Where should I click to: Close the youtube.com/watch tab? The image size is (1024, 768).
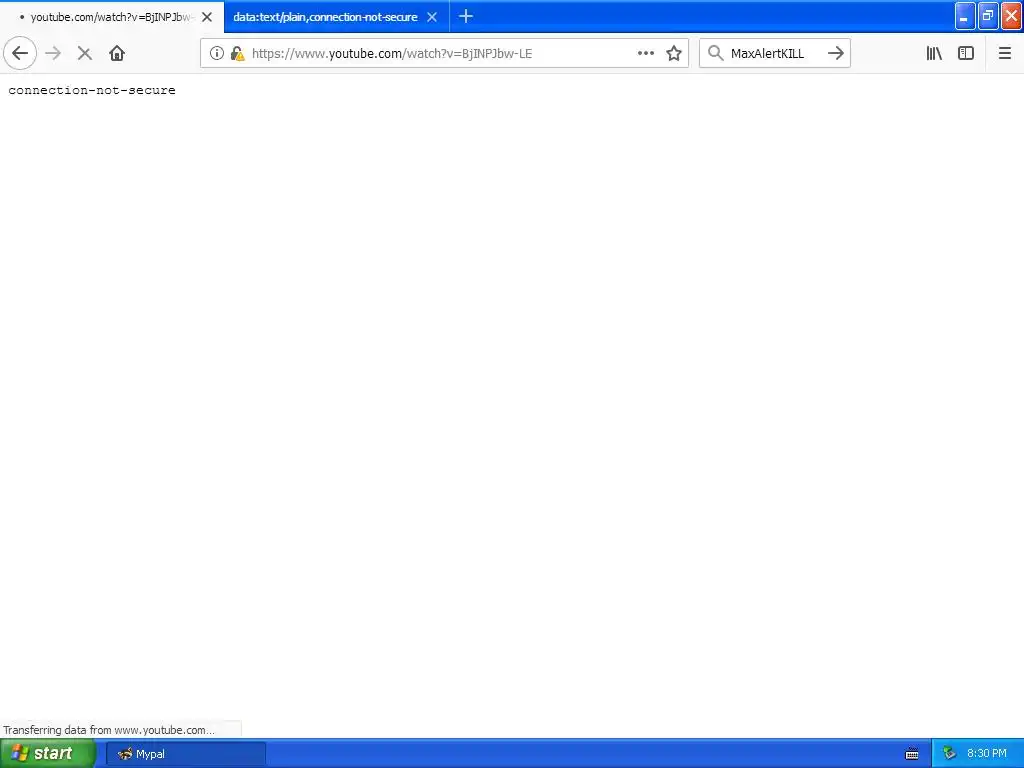(207, 17)
